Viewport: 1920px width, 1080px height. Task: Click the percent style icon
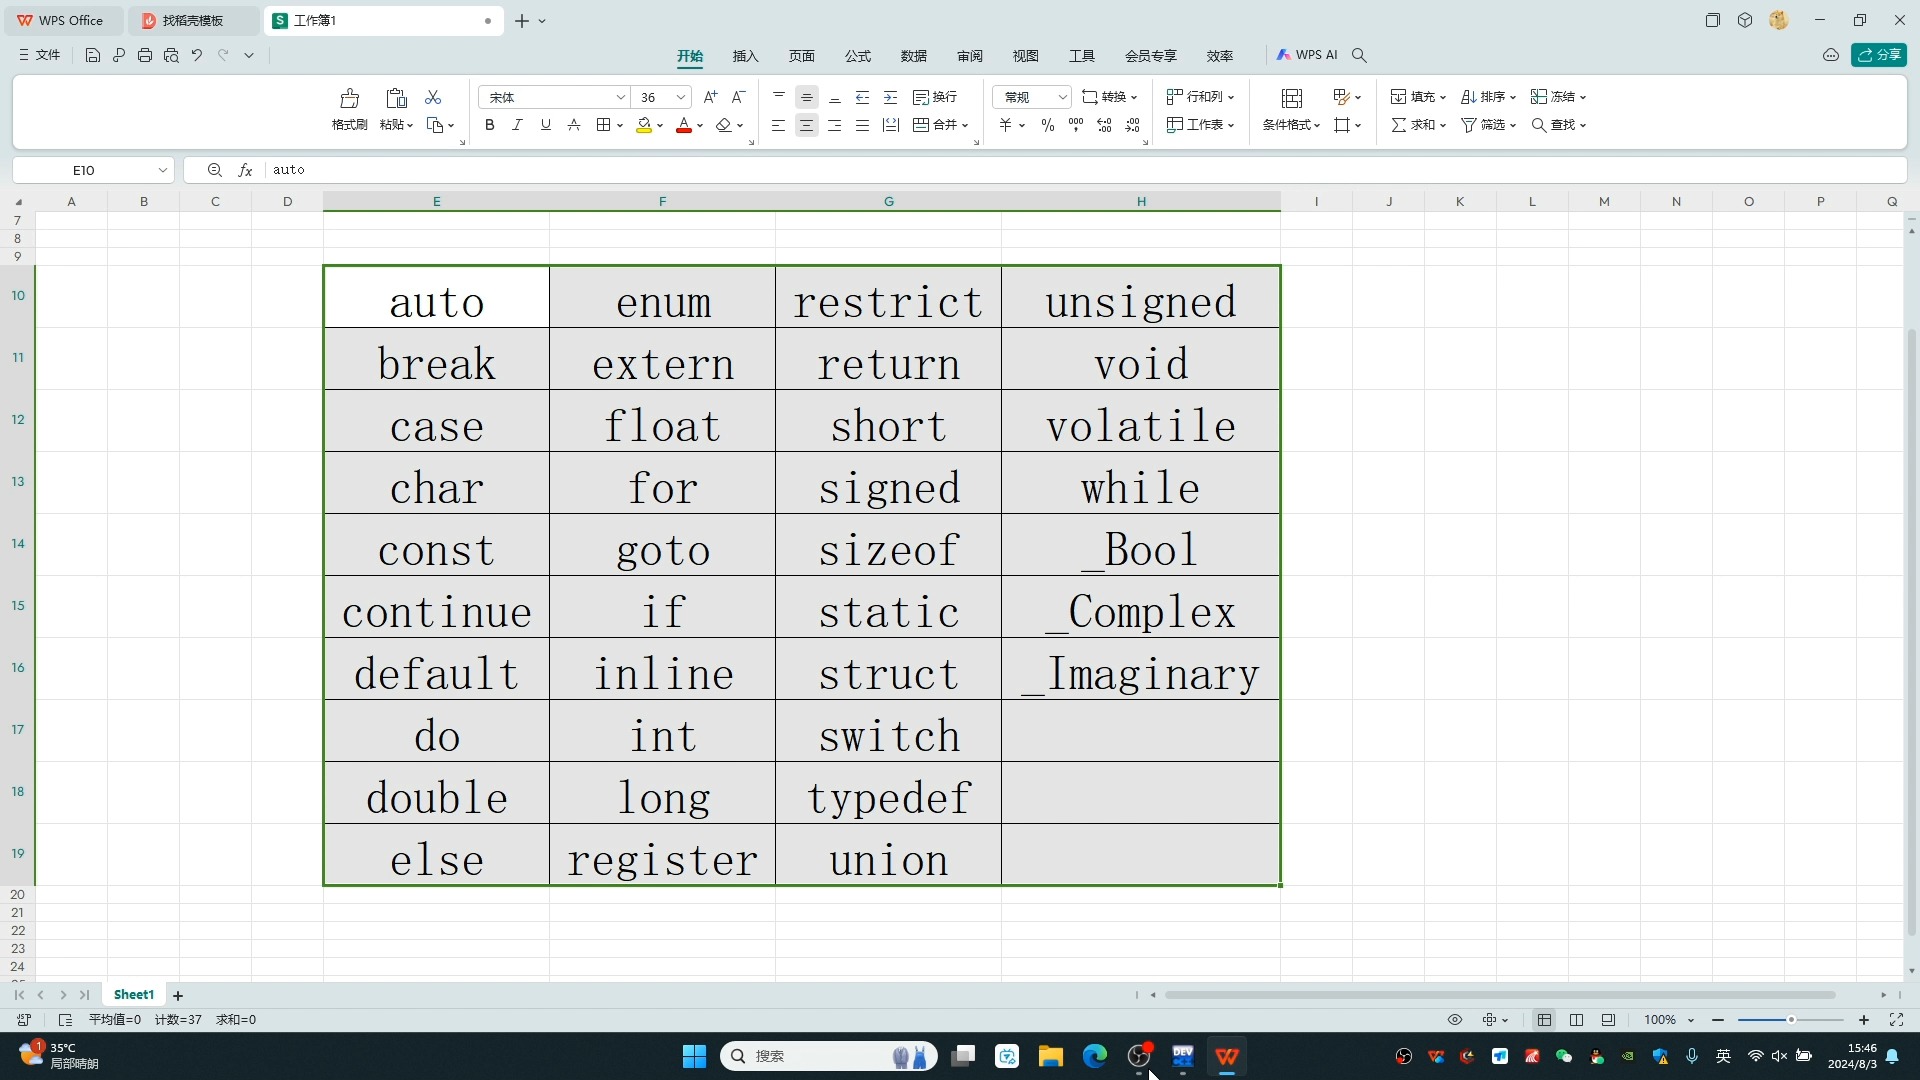(1047, 125)
